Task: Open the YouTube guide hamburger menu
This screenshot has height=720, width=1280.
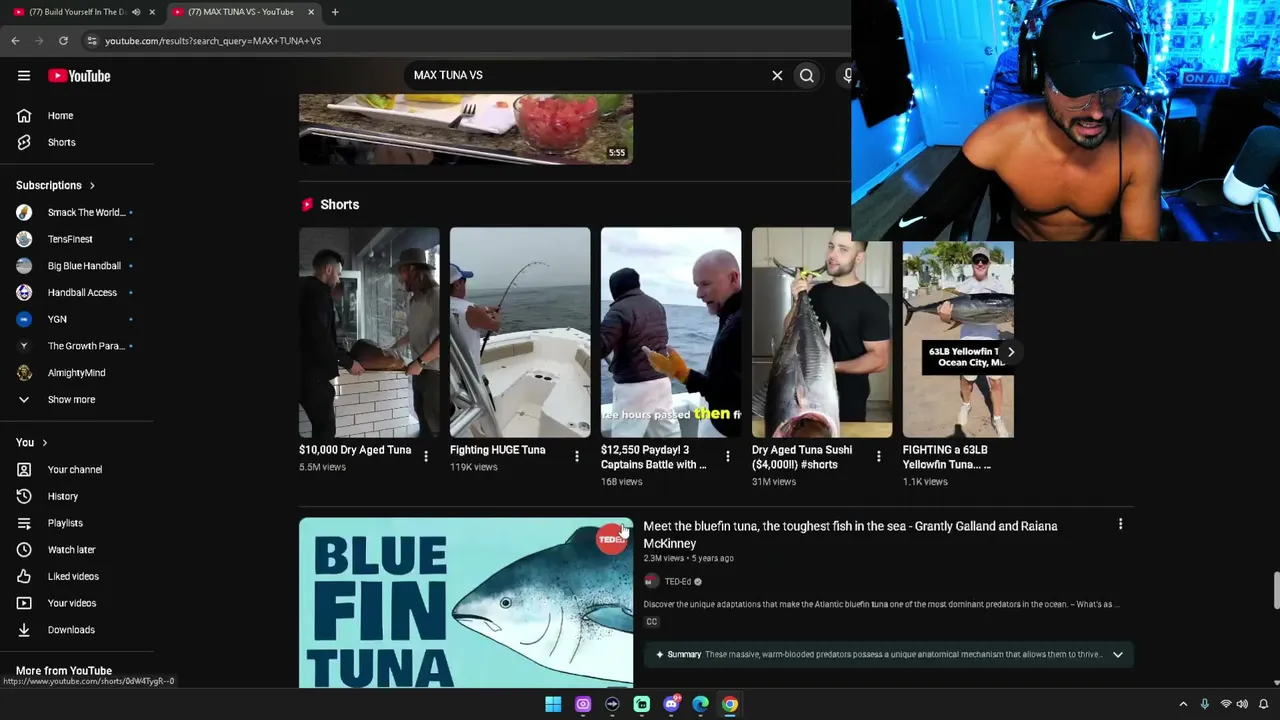Action: tap(24, 76)
